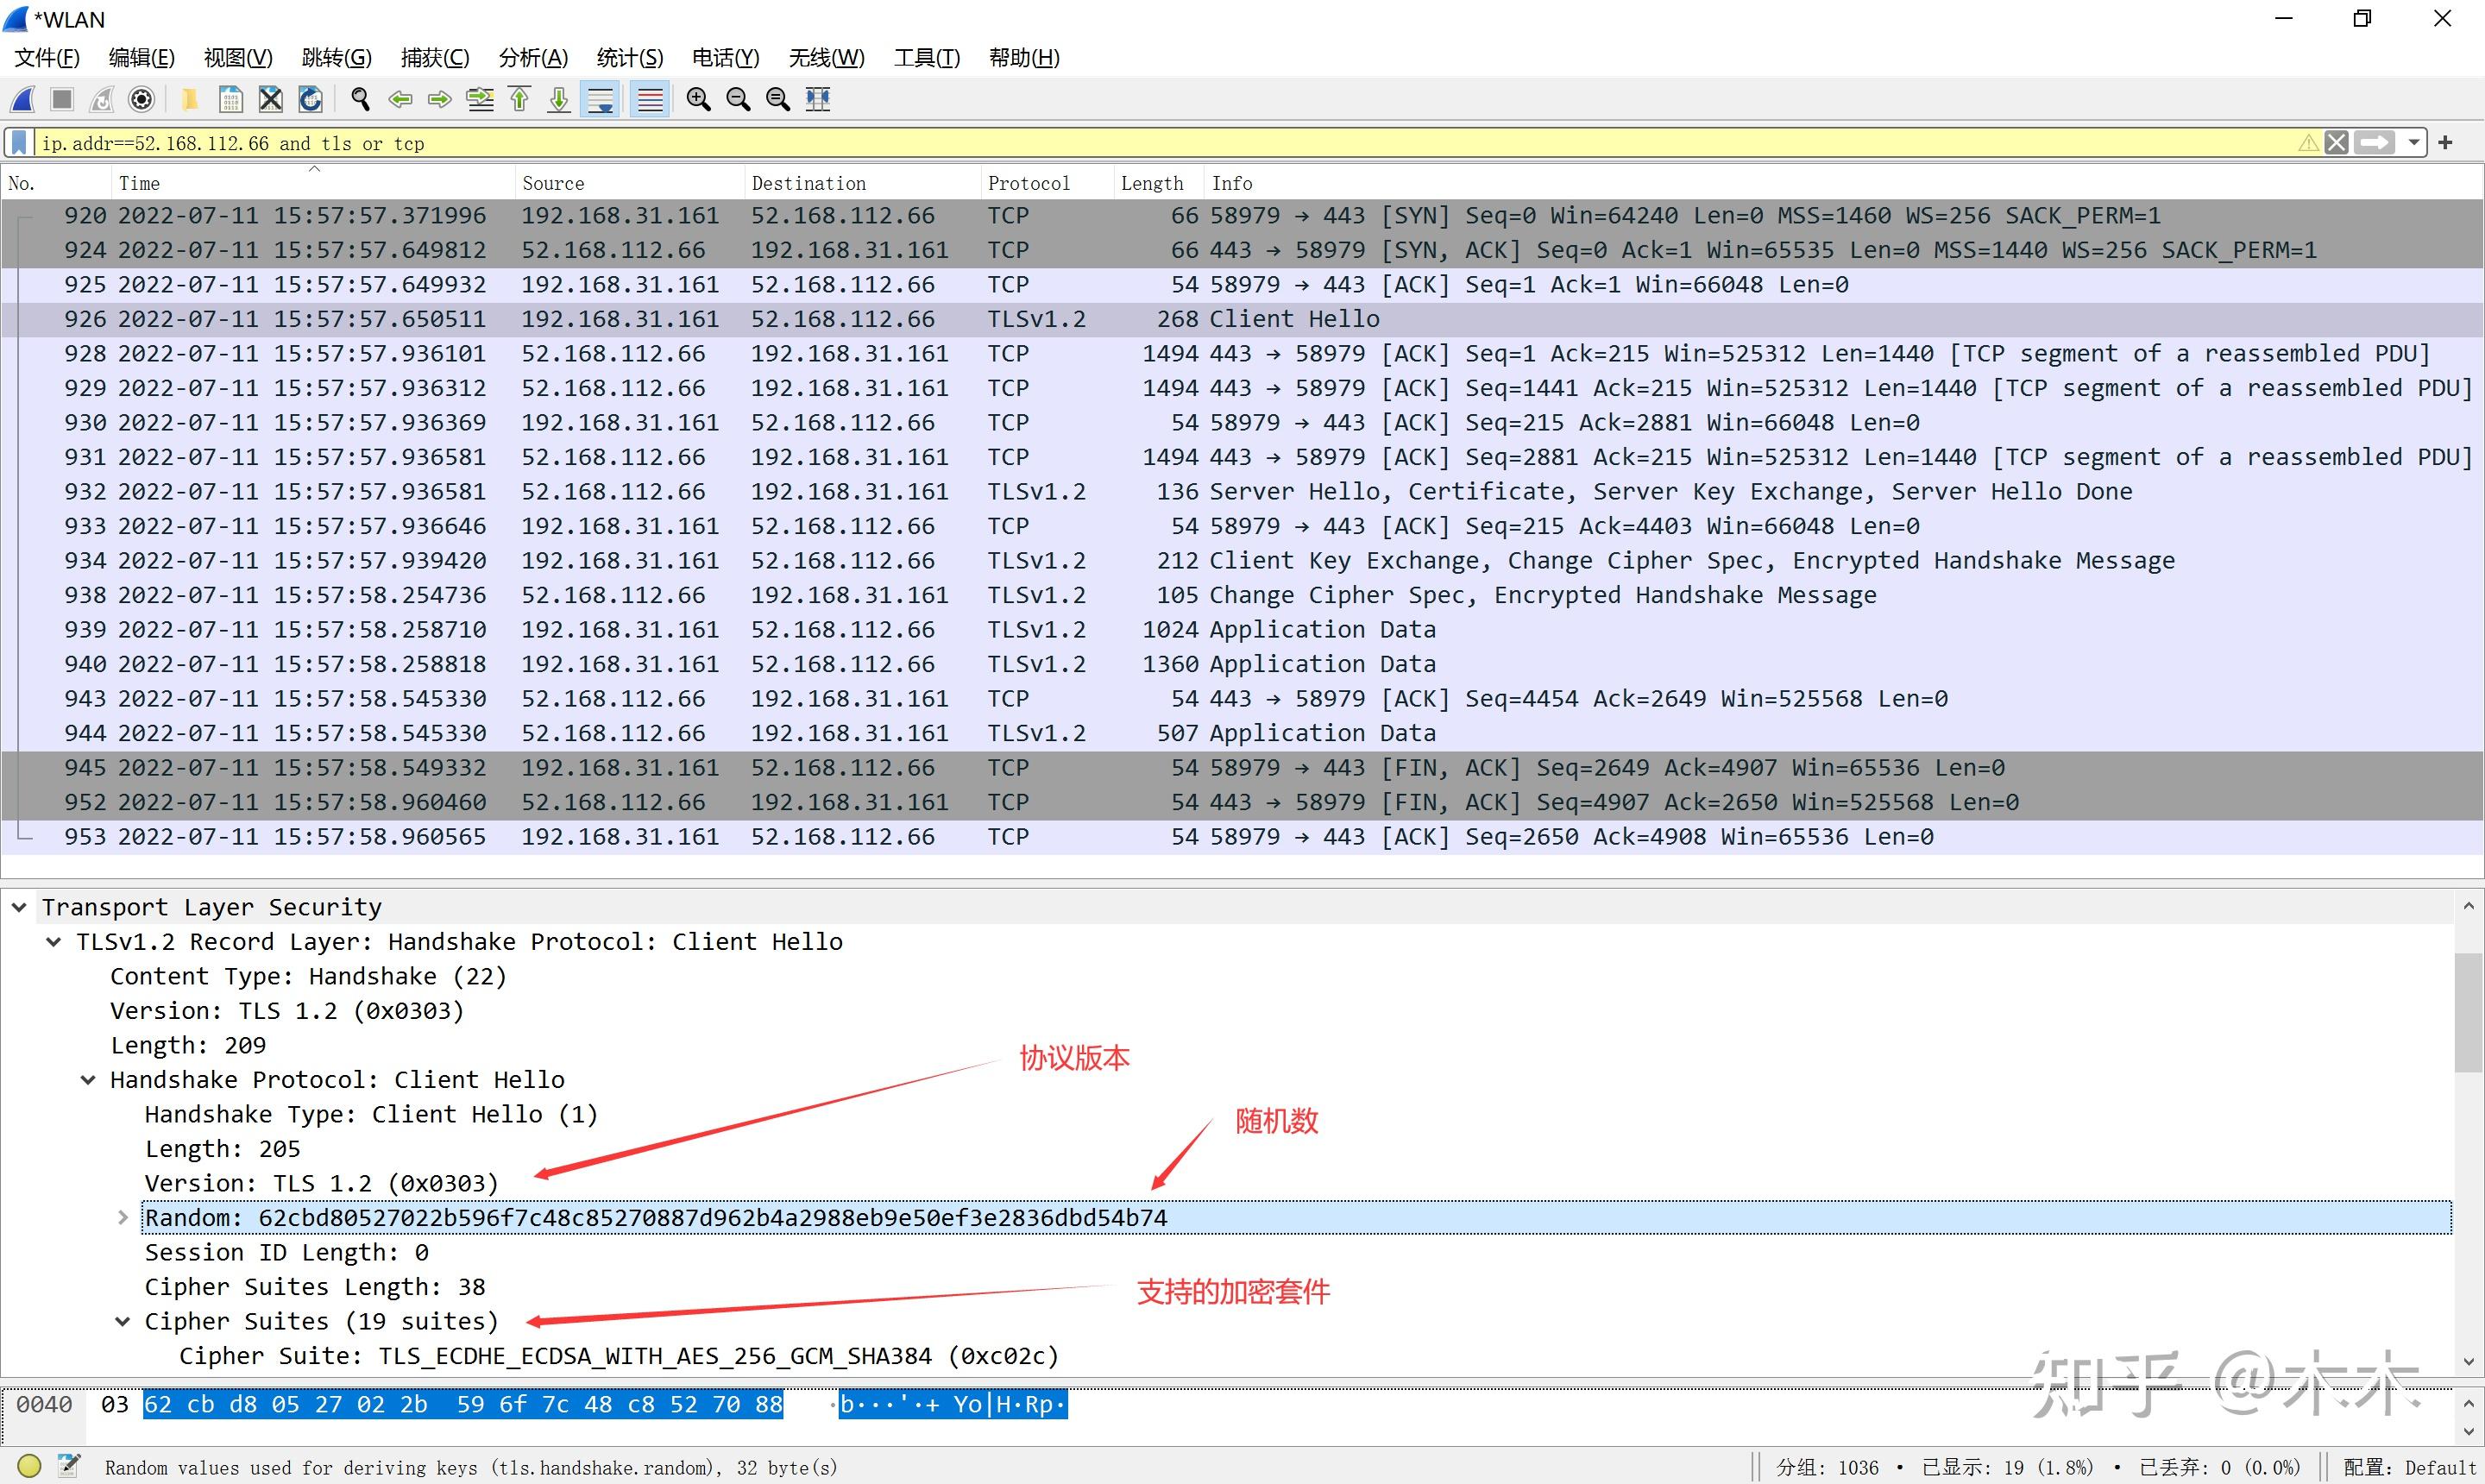Jump to the first packet arrow icon
2485x1484 pixels.
(x=519, y=99)
